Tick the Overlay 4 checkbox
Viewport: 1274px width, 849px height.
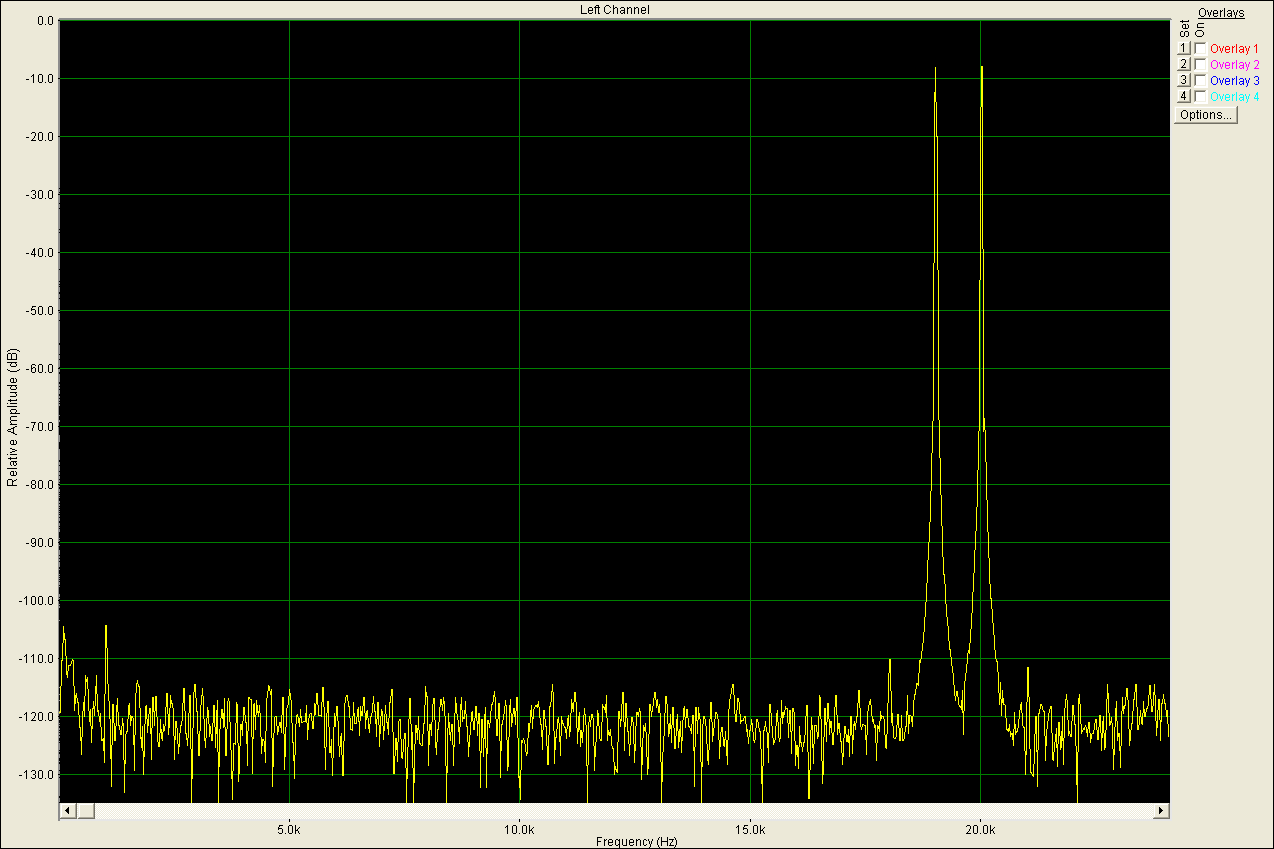click(1200, 96)
